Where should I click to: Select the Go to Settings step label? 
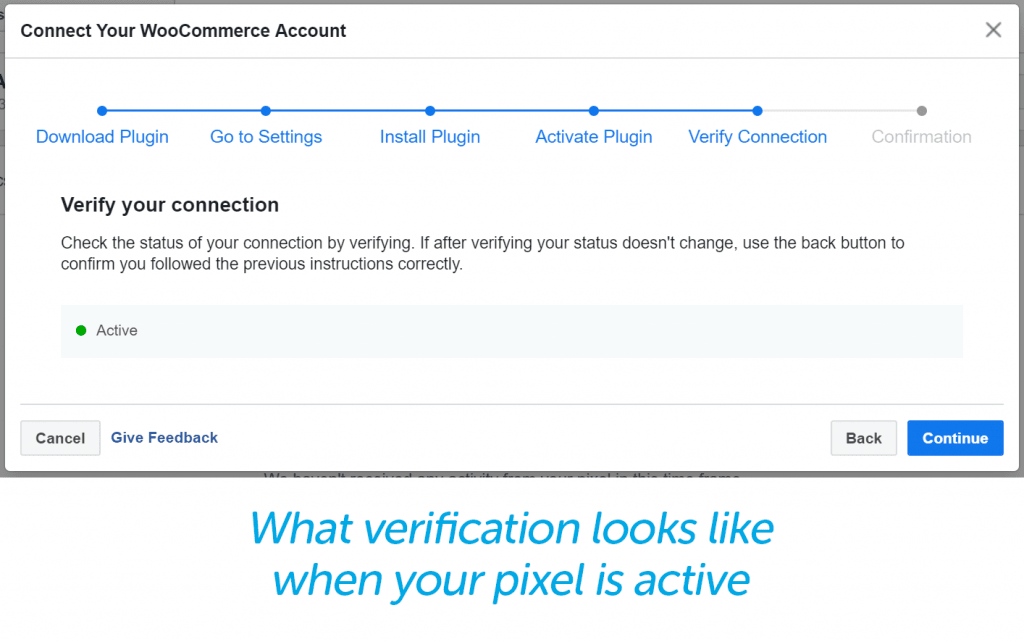pos(265,137)
